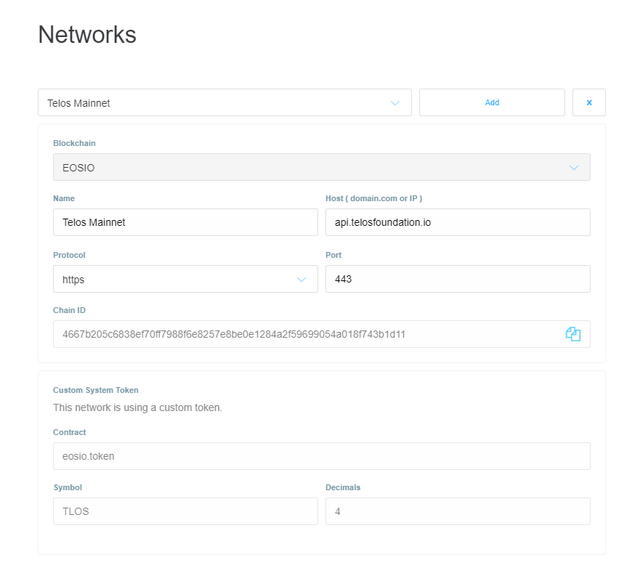Image resolution: width=640 pixels, height=573 pixels.
Task: Click the Host ( domain.com or IP ) label
Action: tap(374, 198)
